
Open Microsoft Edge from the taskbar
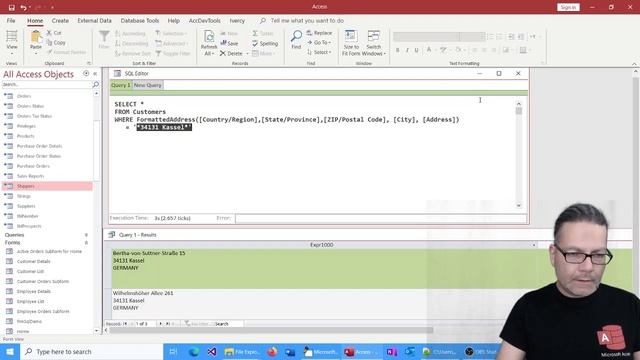pyautogui.click(x=194, y=351)
